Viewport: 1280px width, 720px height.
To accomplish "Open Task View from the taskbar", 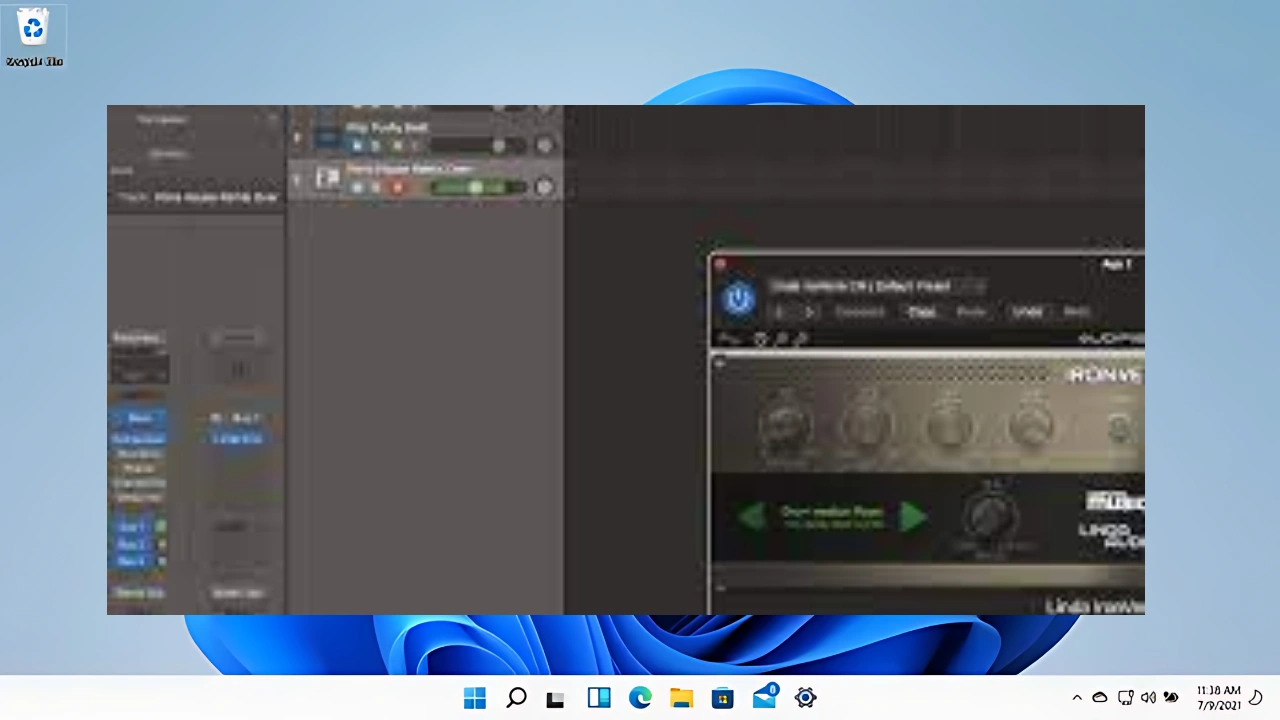I will pos(557,698).
